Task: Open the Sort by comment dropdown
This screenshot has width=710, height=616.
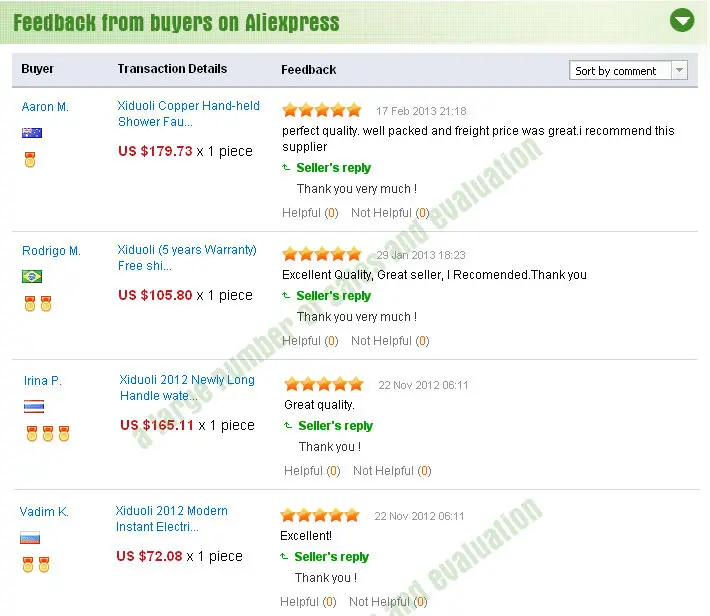Action: point(628,71)
